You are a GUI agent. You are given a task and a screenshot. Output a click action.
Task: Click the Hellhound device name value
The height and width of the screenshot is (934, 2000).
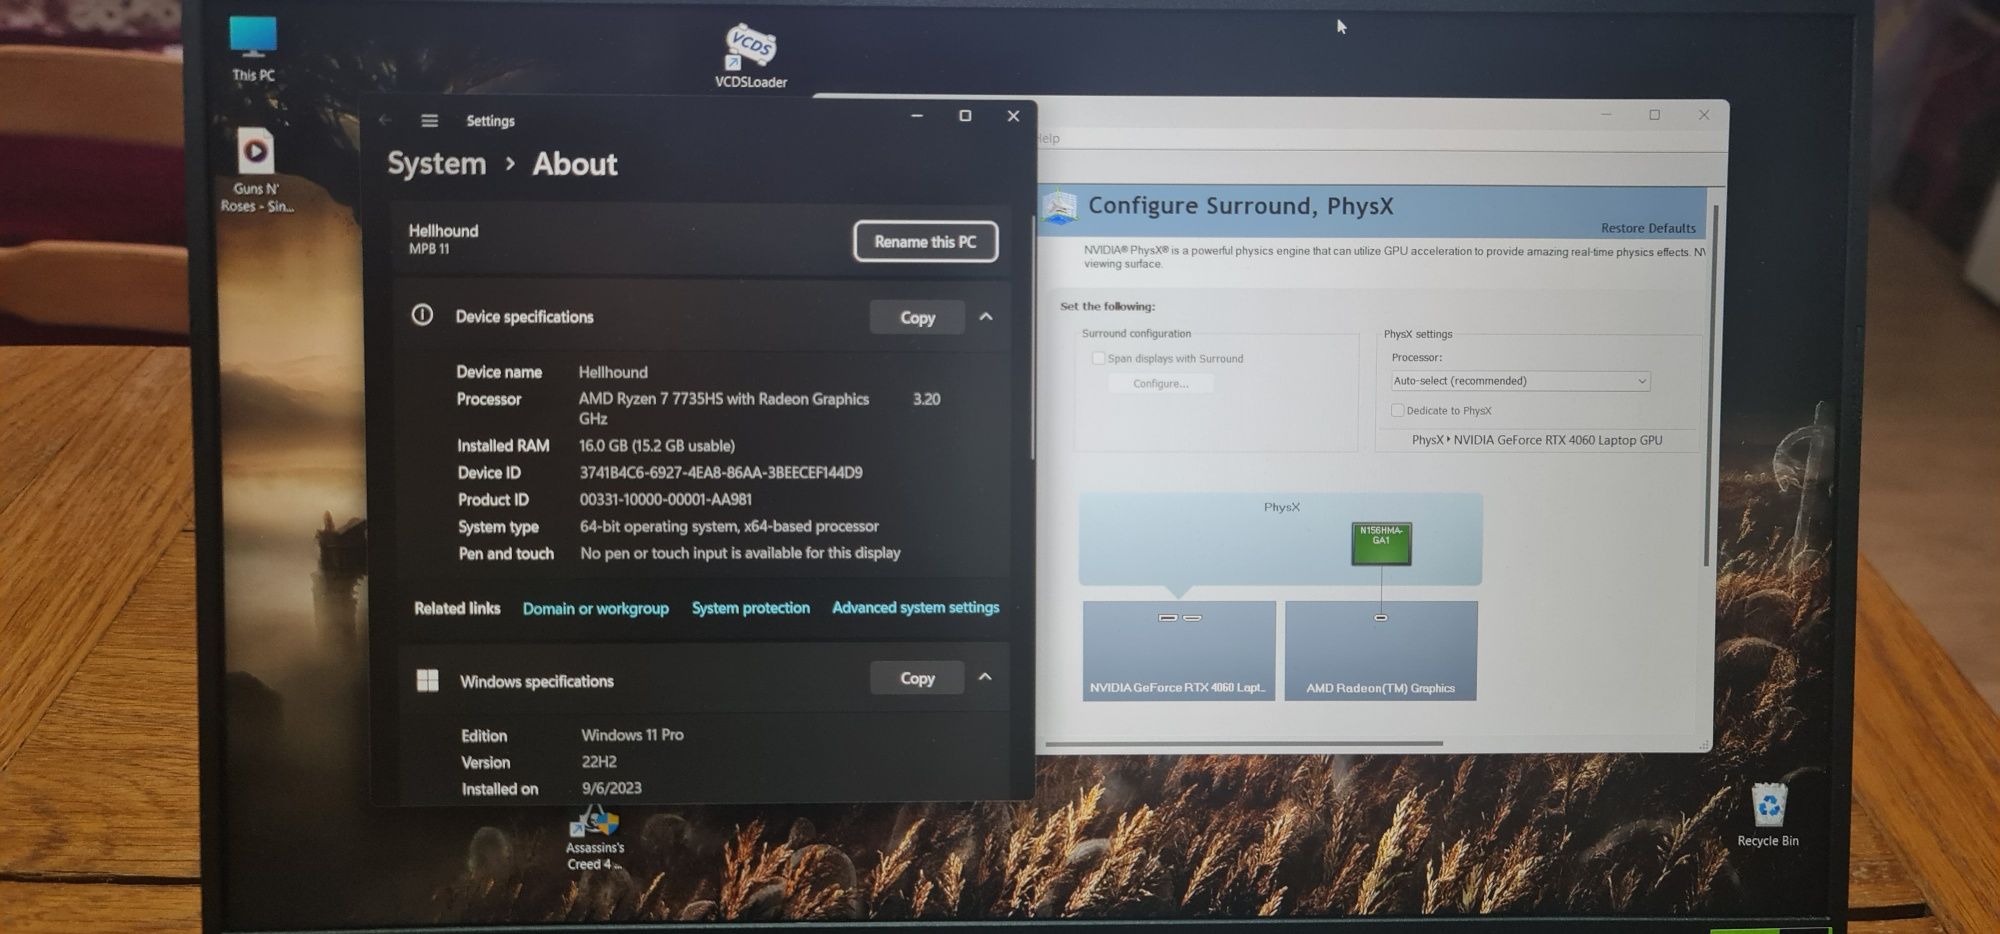pyautogui.click(x=613, y=372)
